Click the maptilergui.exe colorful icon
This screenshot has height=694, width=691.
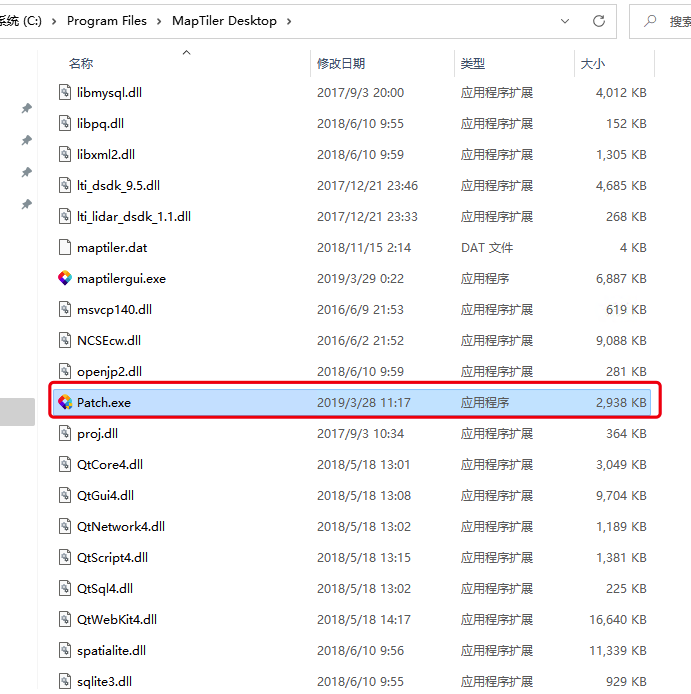pyautogui.click(x=65, y=279)
